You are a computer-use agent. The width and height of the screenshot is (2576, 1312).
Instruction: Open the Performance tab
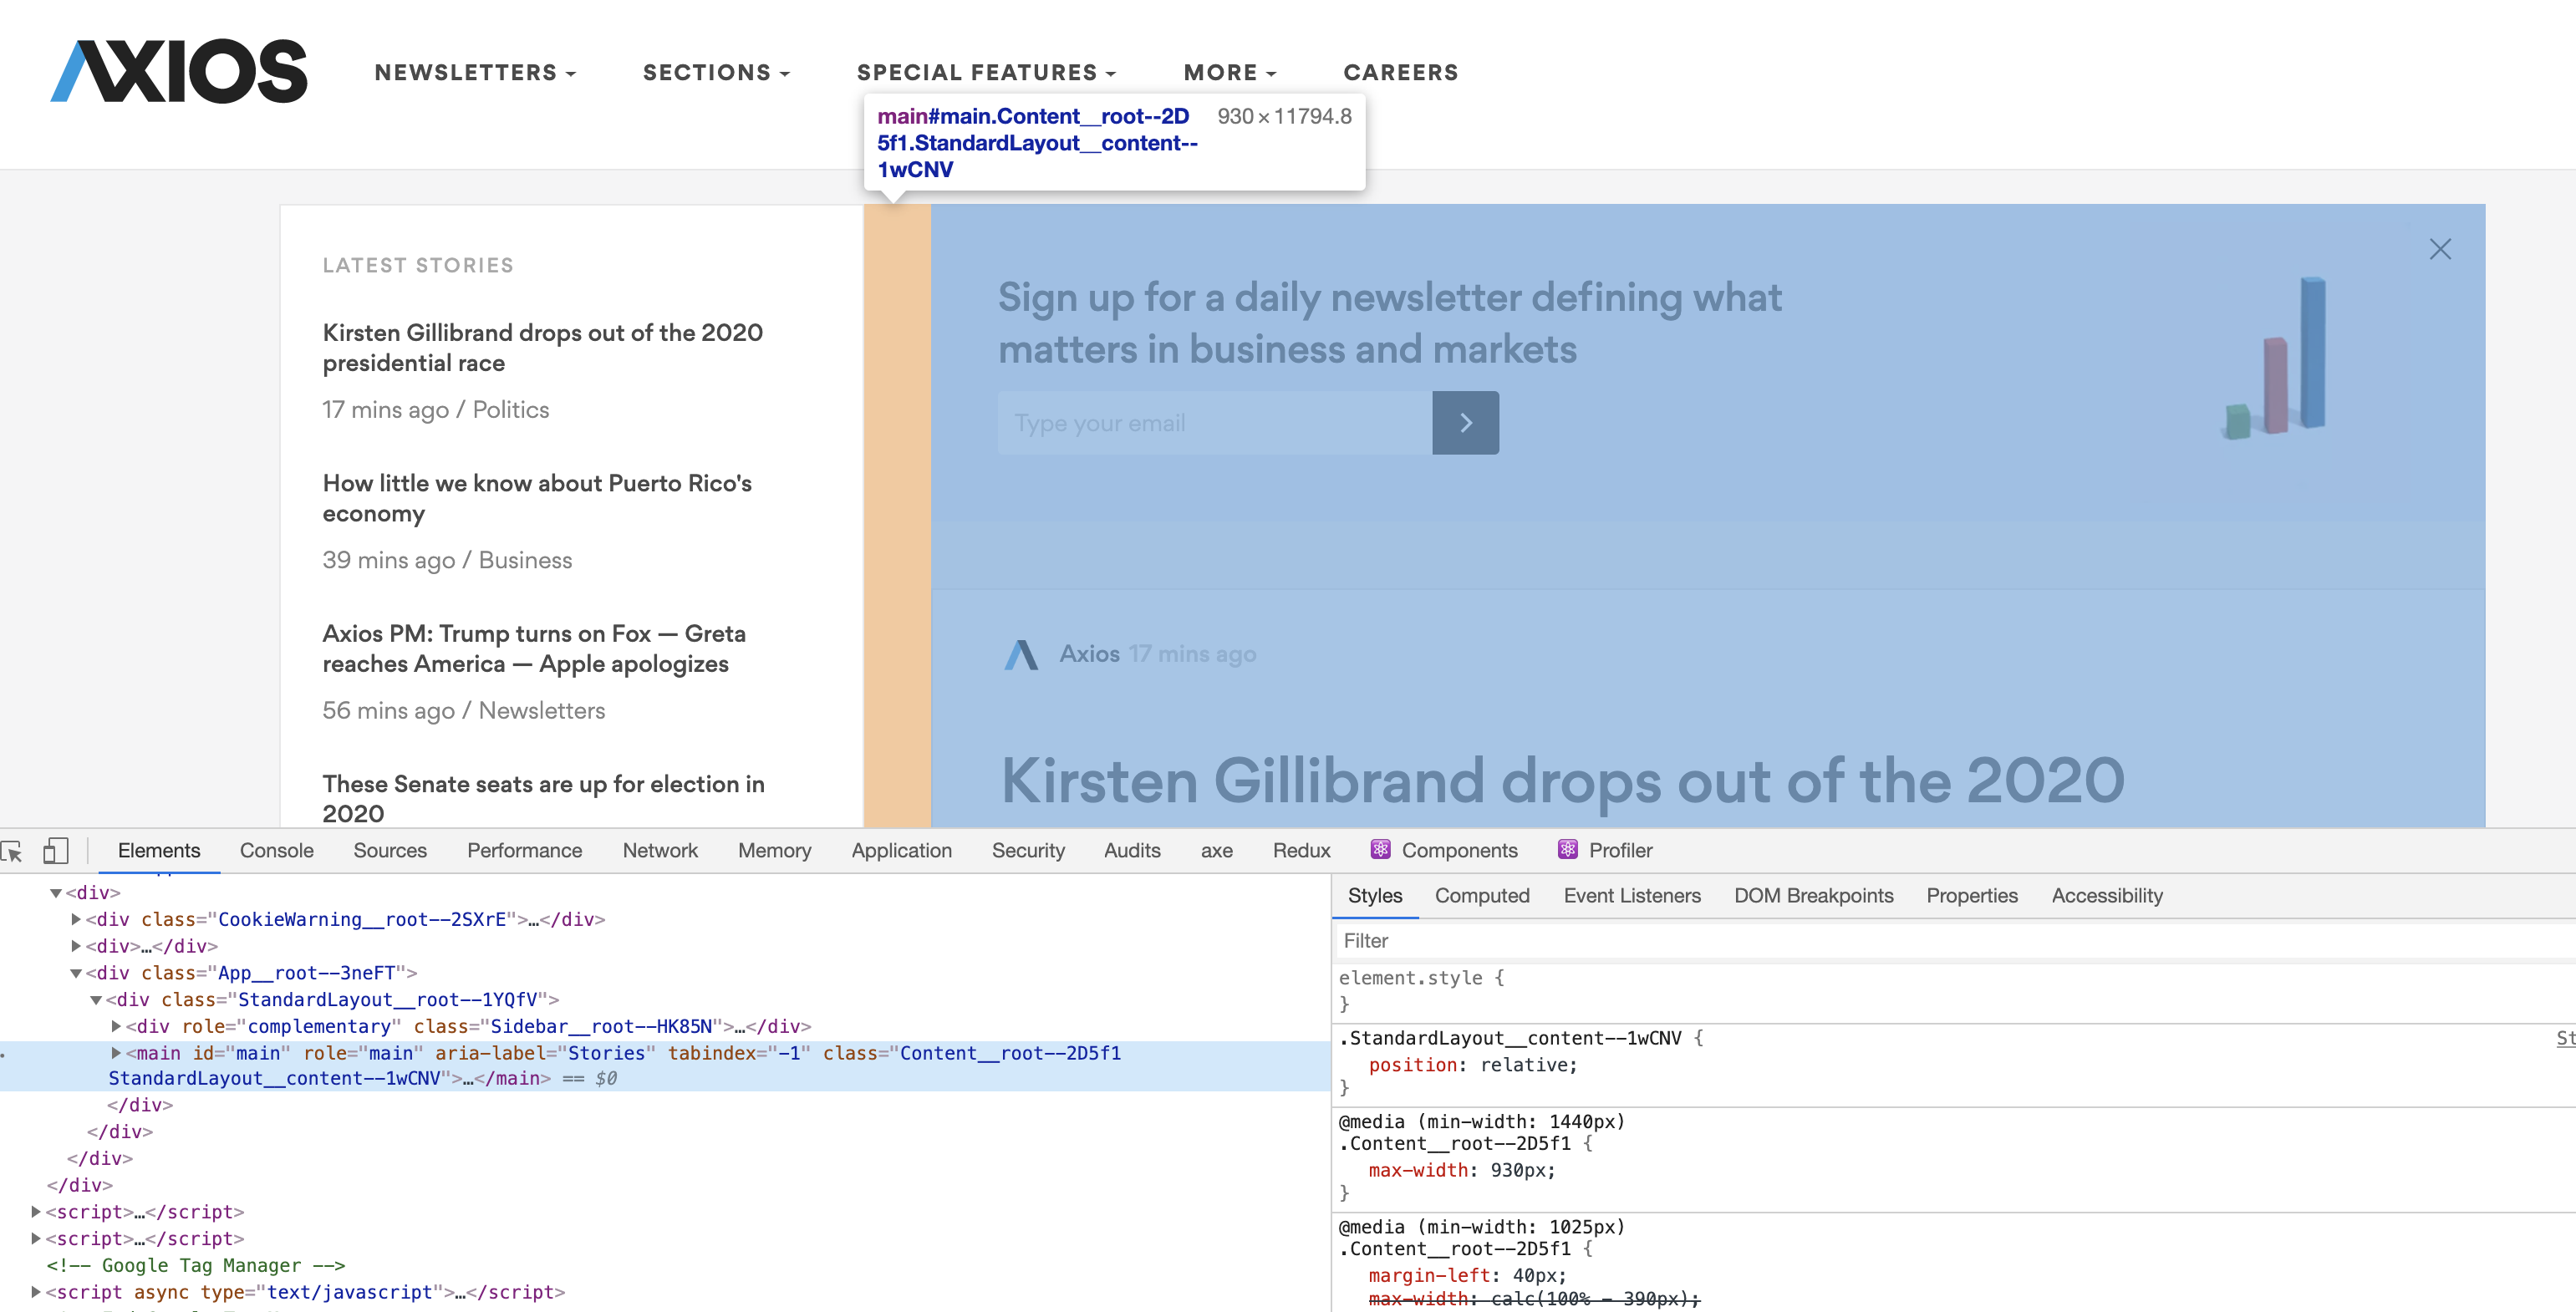[x=524, y=850]
